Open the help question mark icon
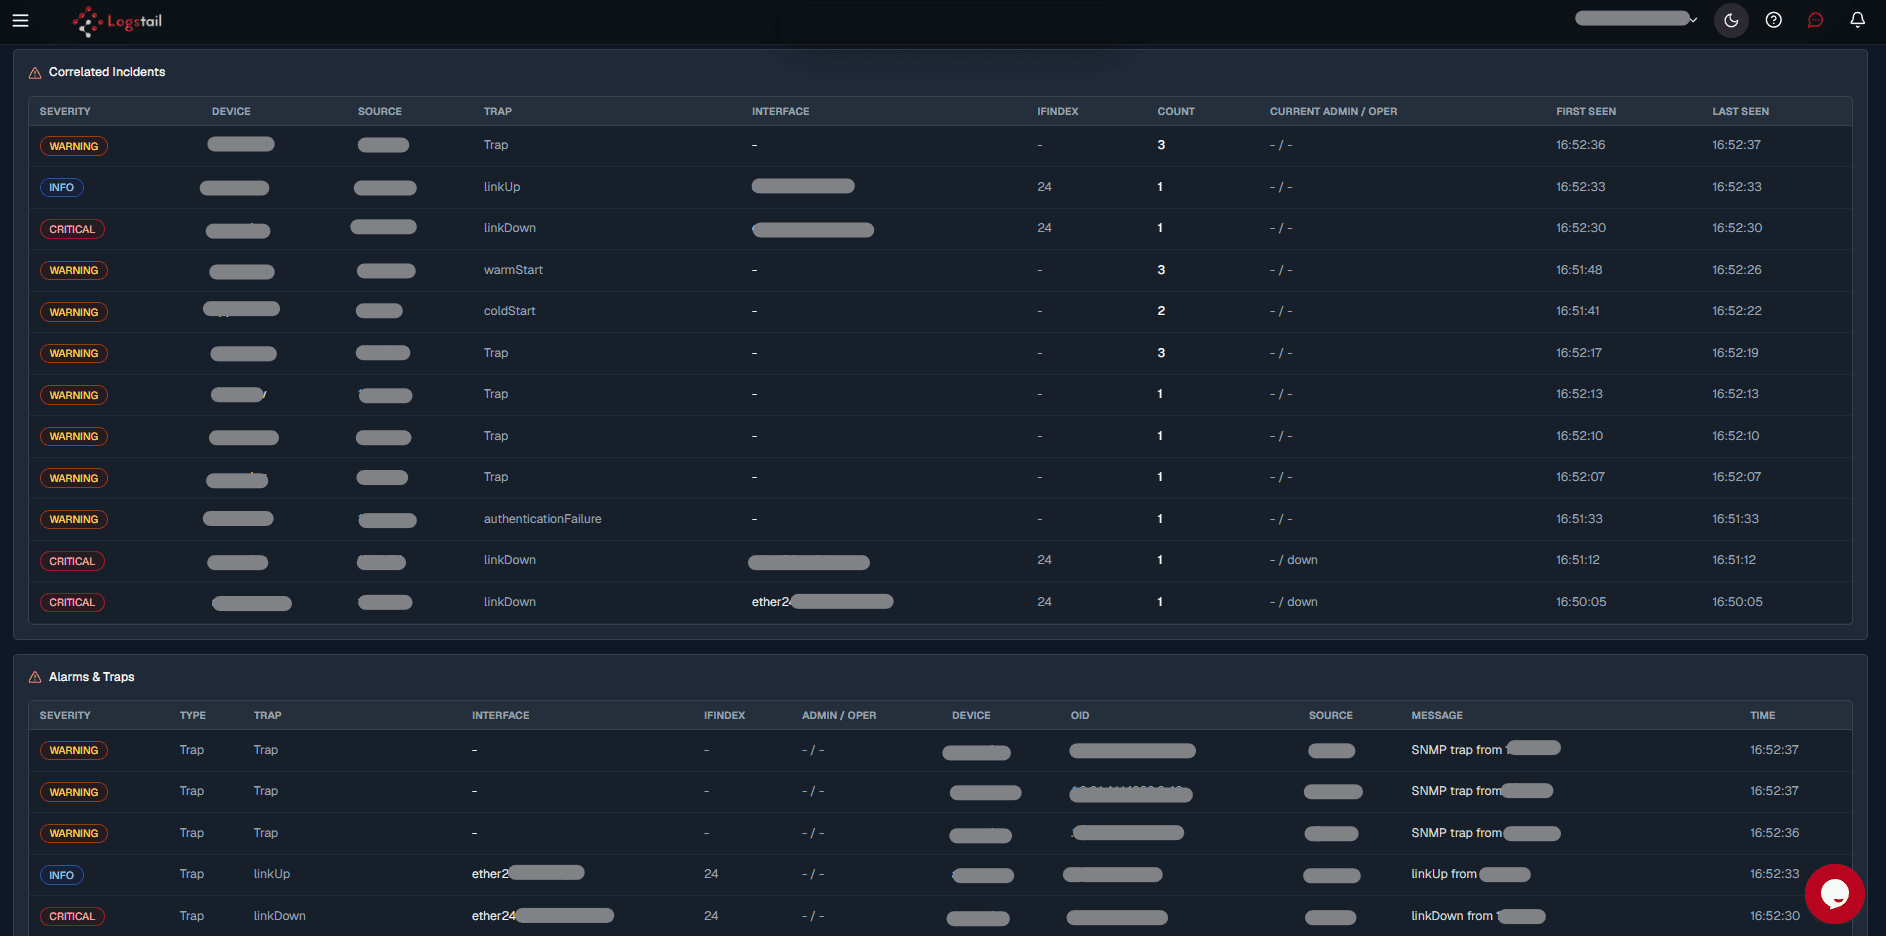Screen dimensions: 1886x936 1773,20
